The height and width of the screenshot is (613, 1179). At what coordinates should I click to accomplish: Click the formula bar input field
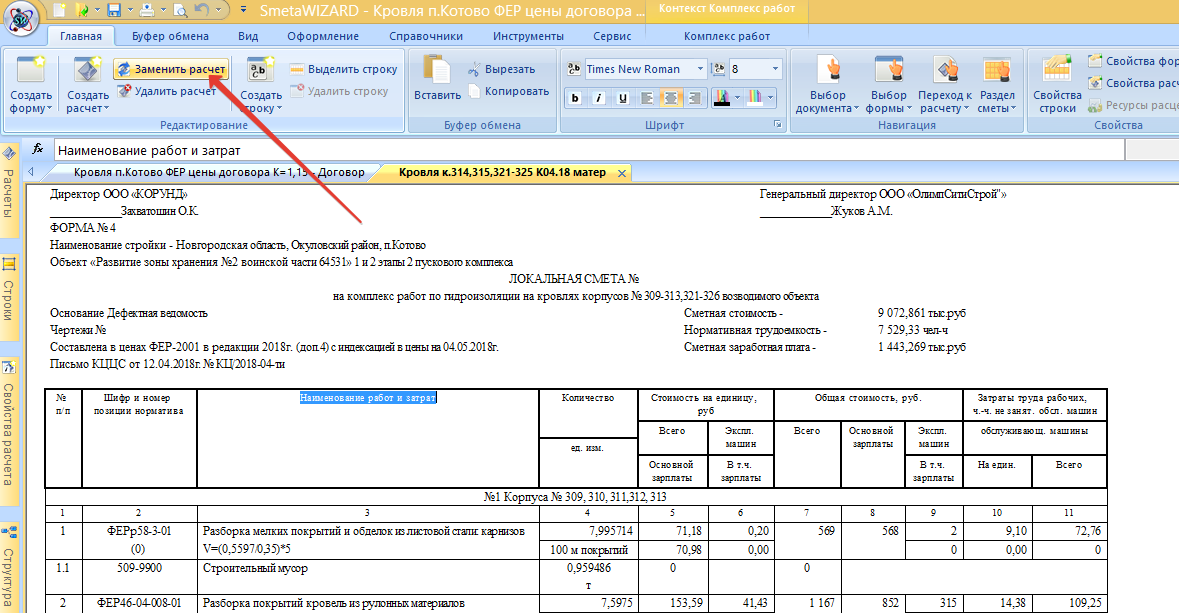[x=590, y=150]
